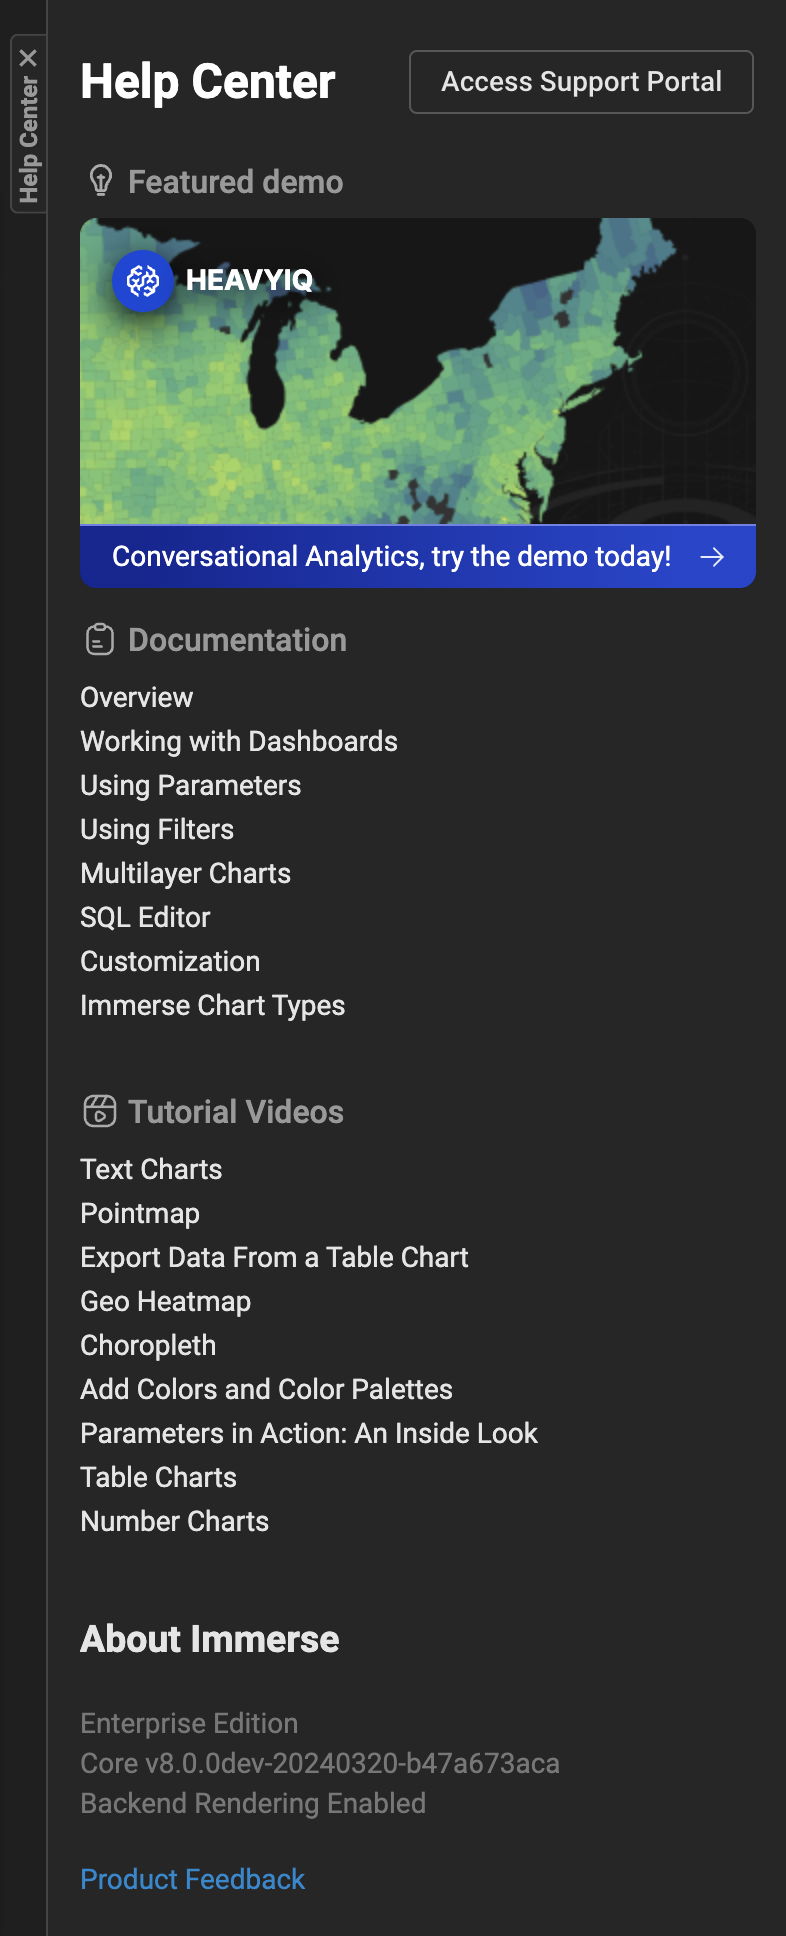Click the Product Feedback link
Screen dimensions: 786x1936
click(193, 1879)
